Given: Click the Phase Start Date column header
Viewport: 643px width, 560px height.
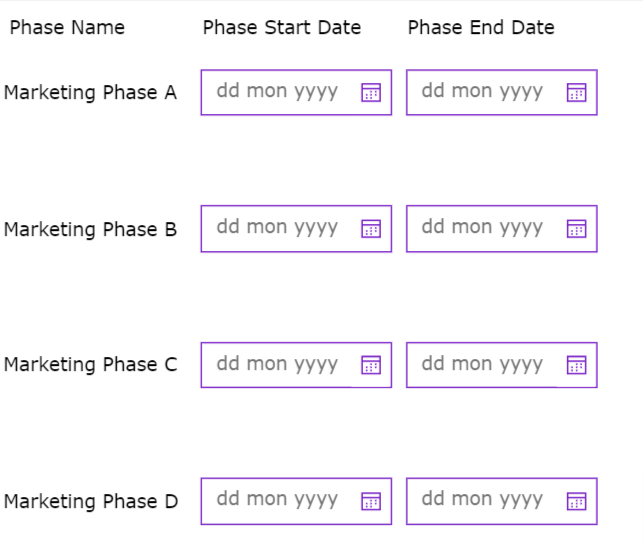Looking at the screenshot, I should pos(281,28).
